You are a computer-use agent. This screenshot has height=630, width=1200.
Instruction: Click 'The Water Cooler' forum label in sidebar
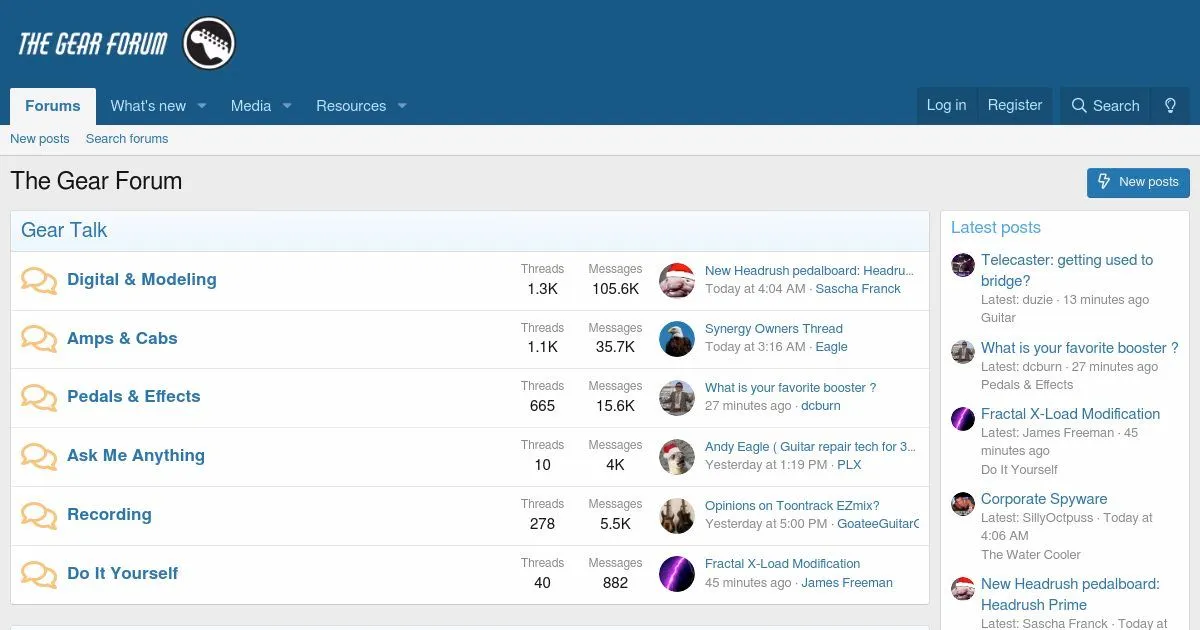click(1031, 554)
